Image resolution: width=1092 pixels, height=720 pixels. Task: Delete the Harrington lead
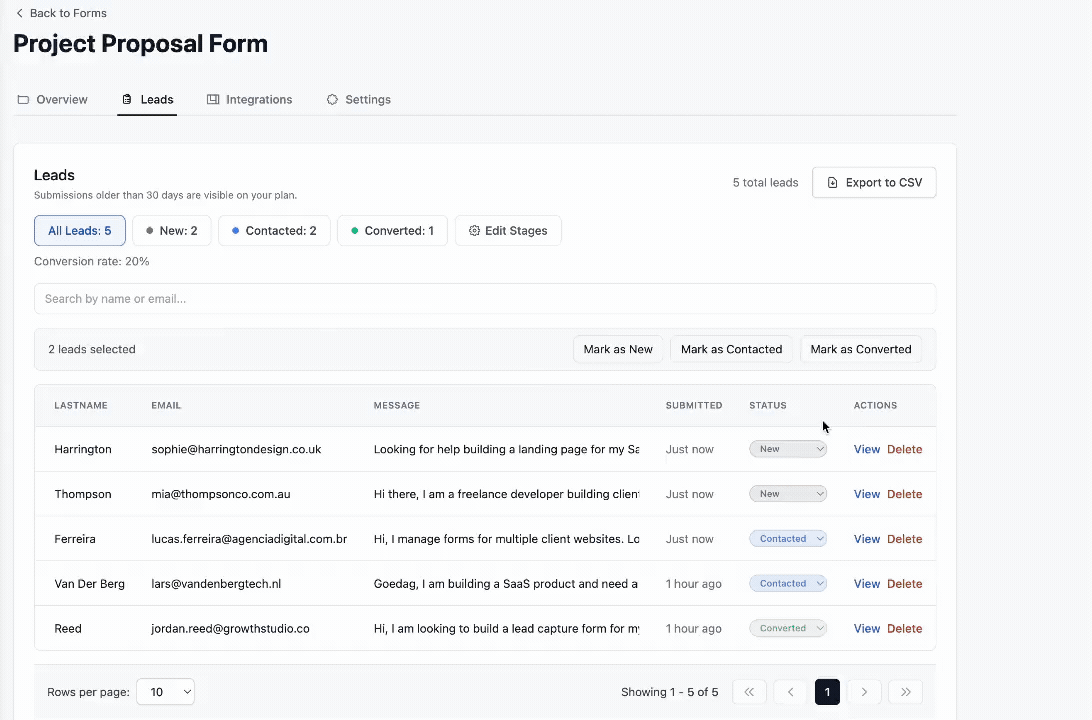pos(905,449)
